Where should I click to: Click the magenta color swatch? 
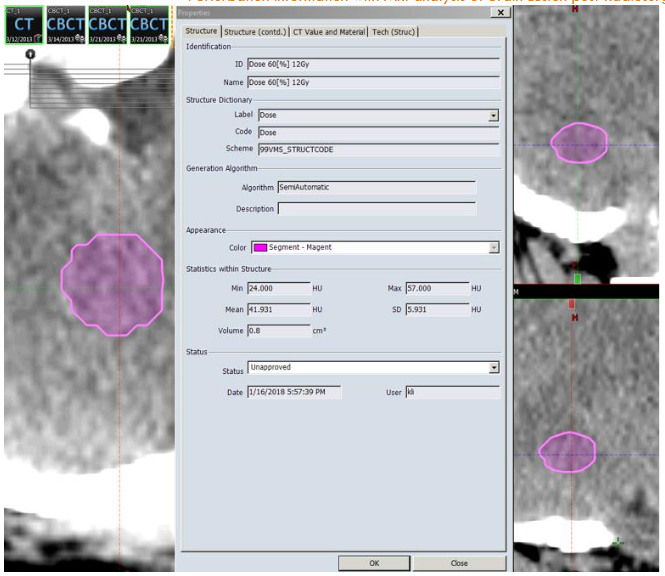pos(260,247)
